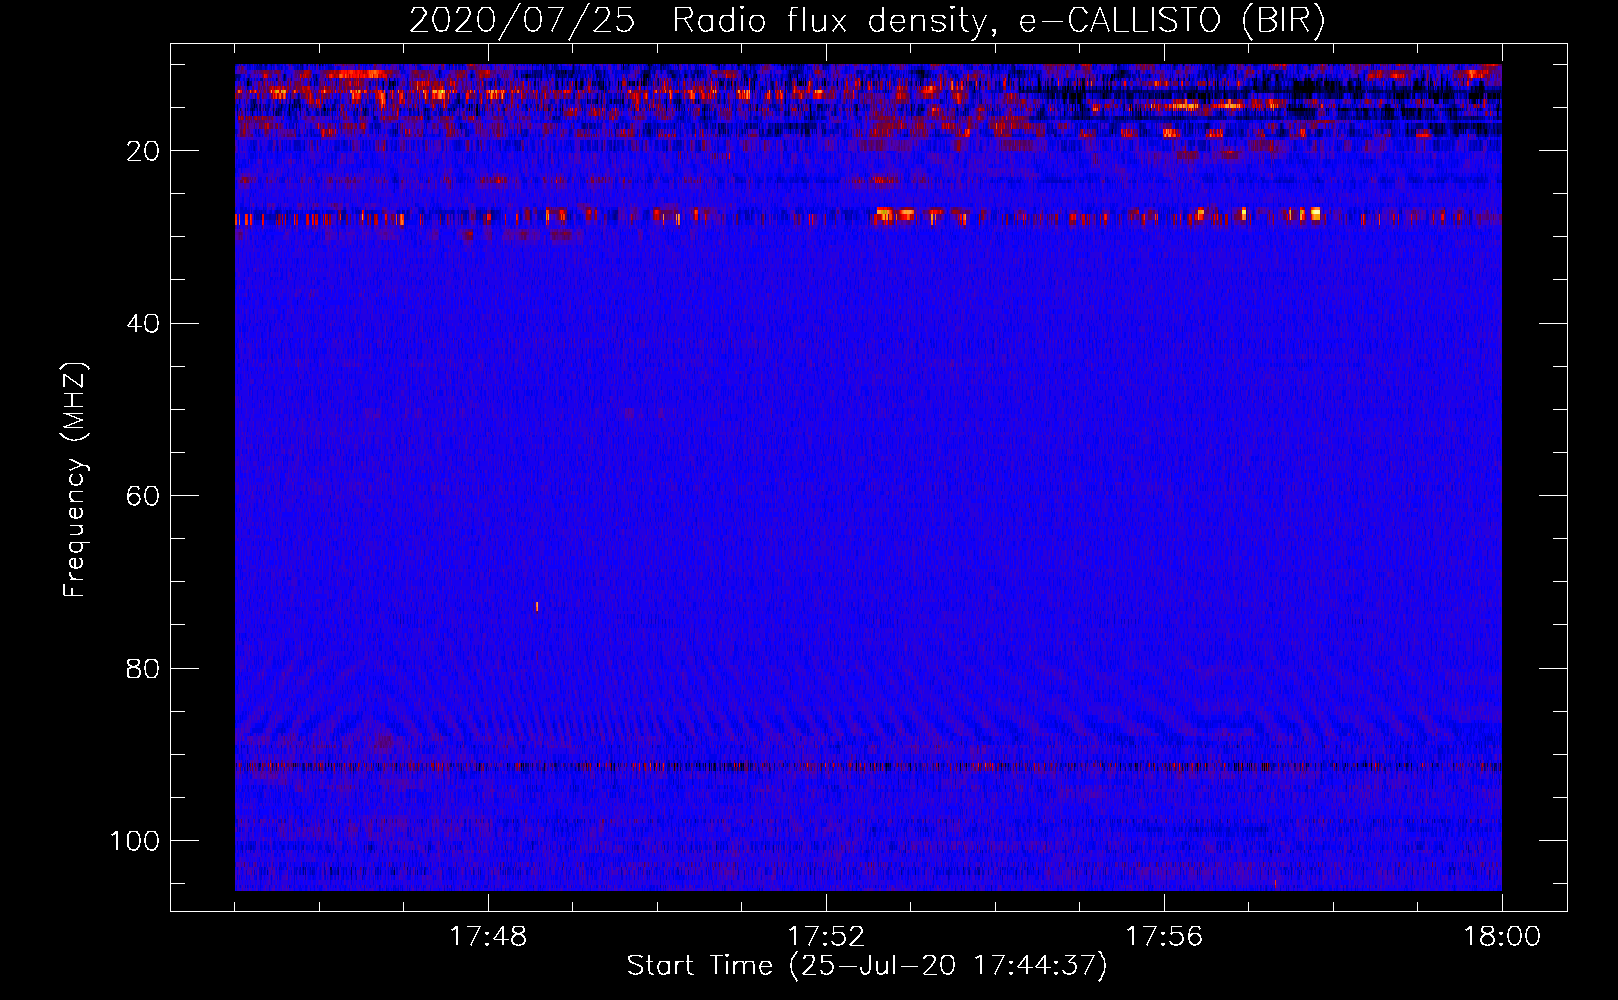The width and height of the screenshot is (1618, 1000).
Task: Click the 18:00 time tick label
Action: tap(1502, 937)
